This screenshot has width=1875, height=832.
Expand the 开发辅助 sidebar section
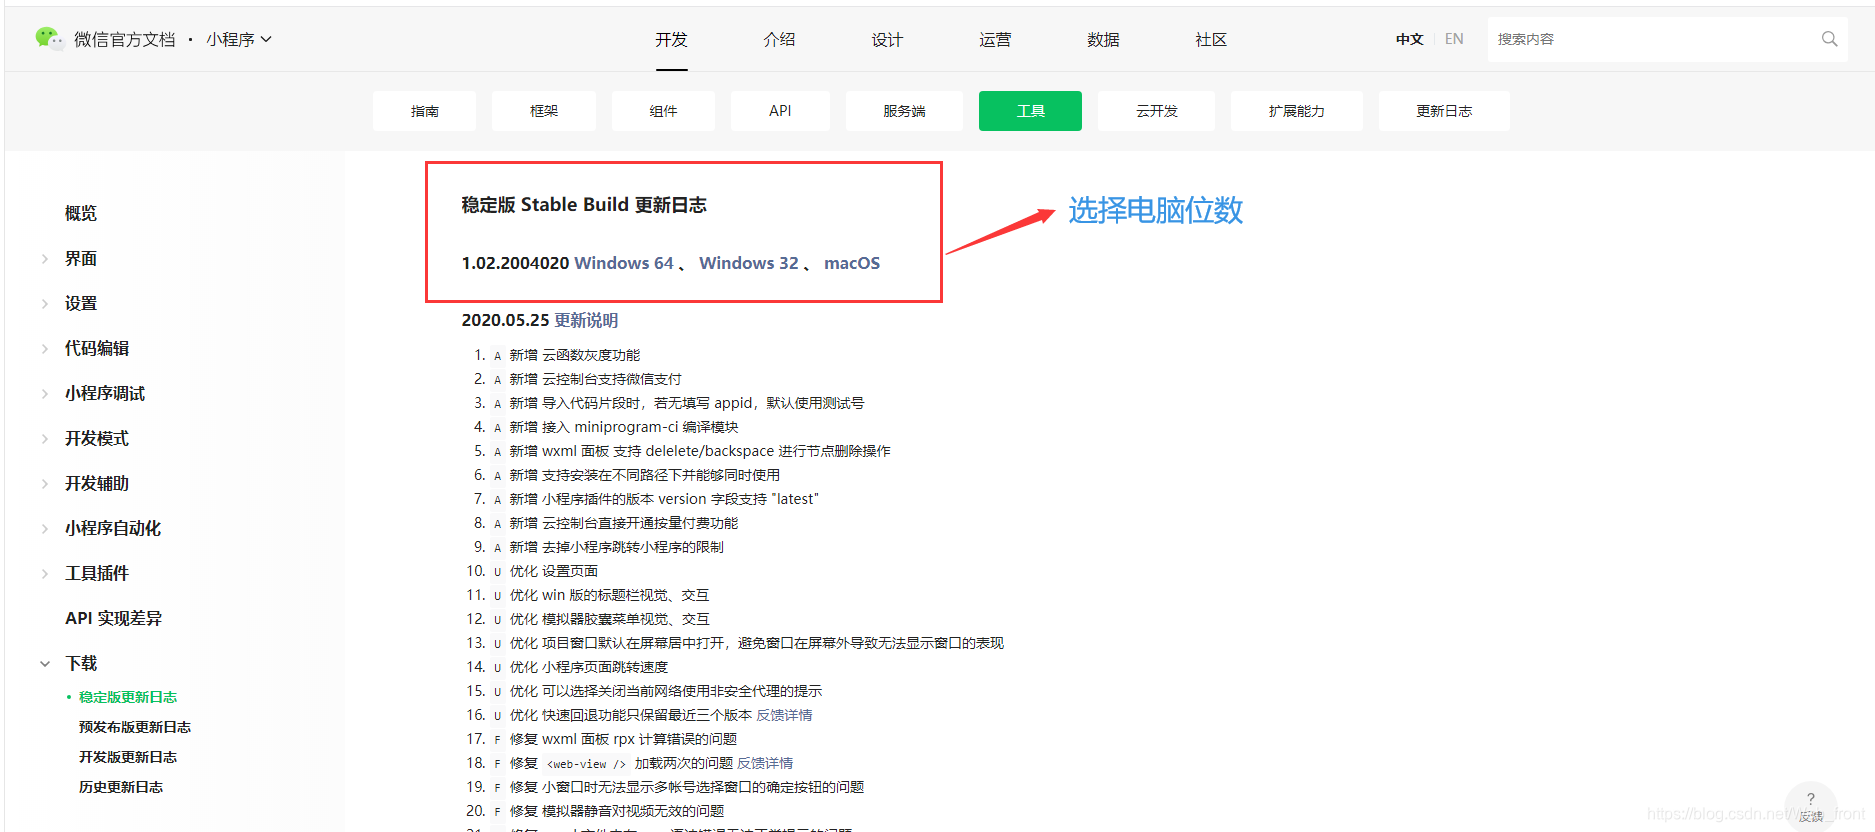coord(45,484)
